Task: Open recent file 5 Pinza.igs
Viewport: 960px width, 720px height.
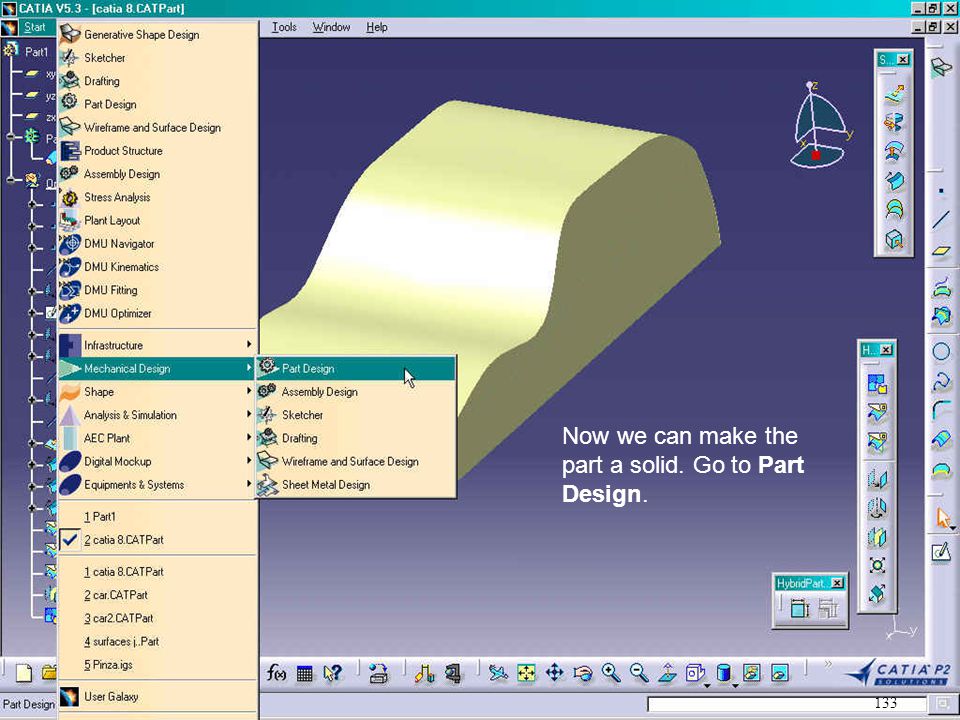Action: click(157, 665)
